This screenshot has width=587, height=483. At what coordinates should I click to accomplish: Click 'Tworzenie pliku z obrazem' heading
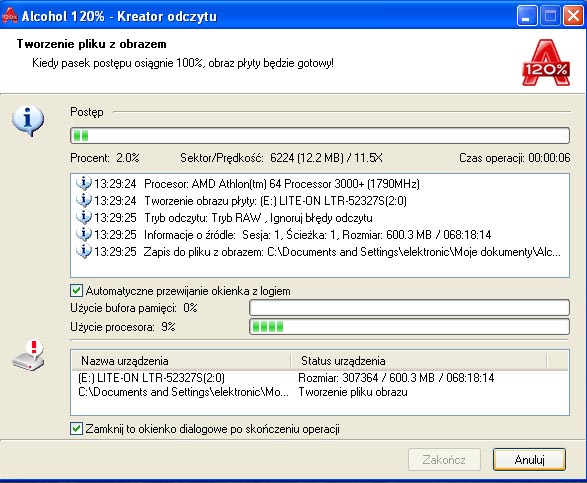tap(92, 44)
